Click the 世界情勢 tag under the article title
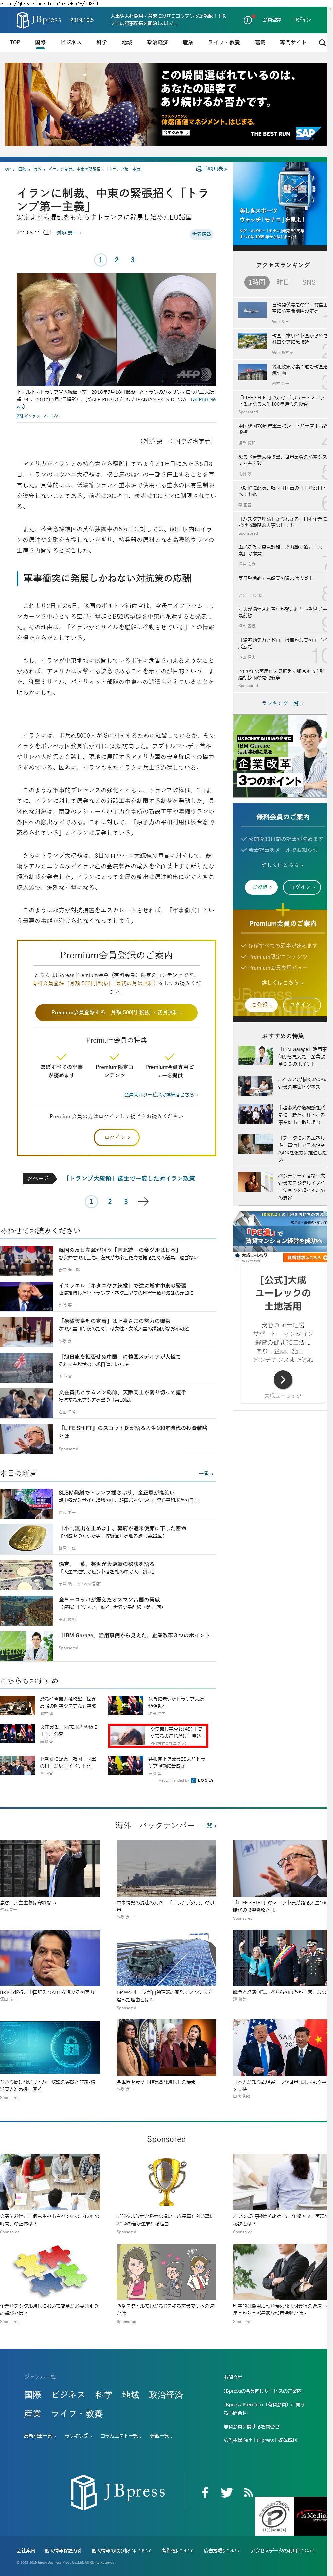Image resolution: width=333 pixels, height=2576 pixels. pos(202,234)
